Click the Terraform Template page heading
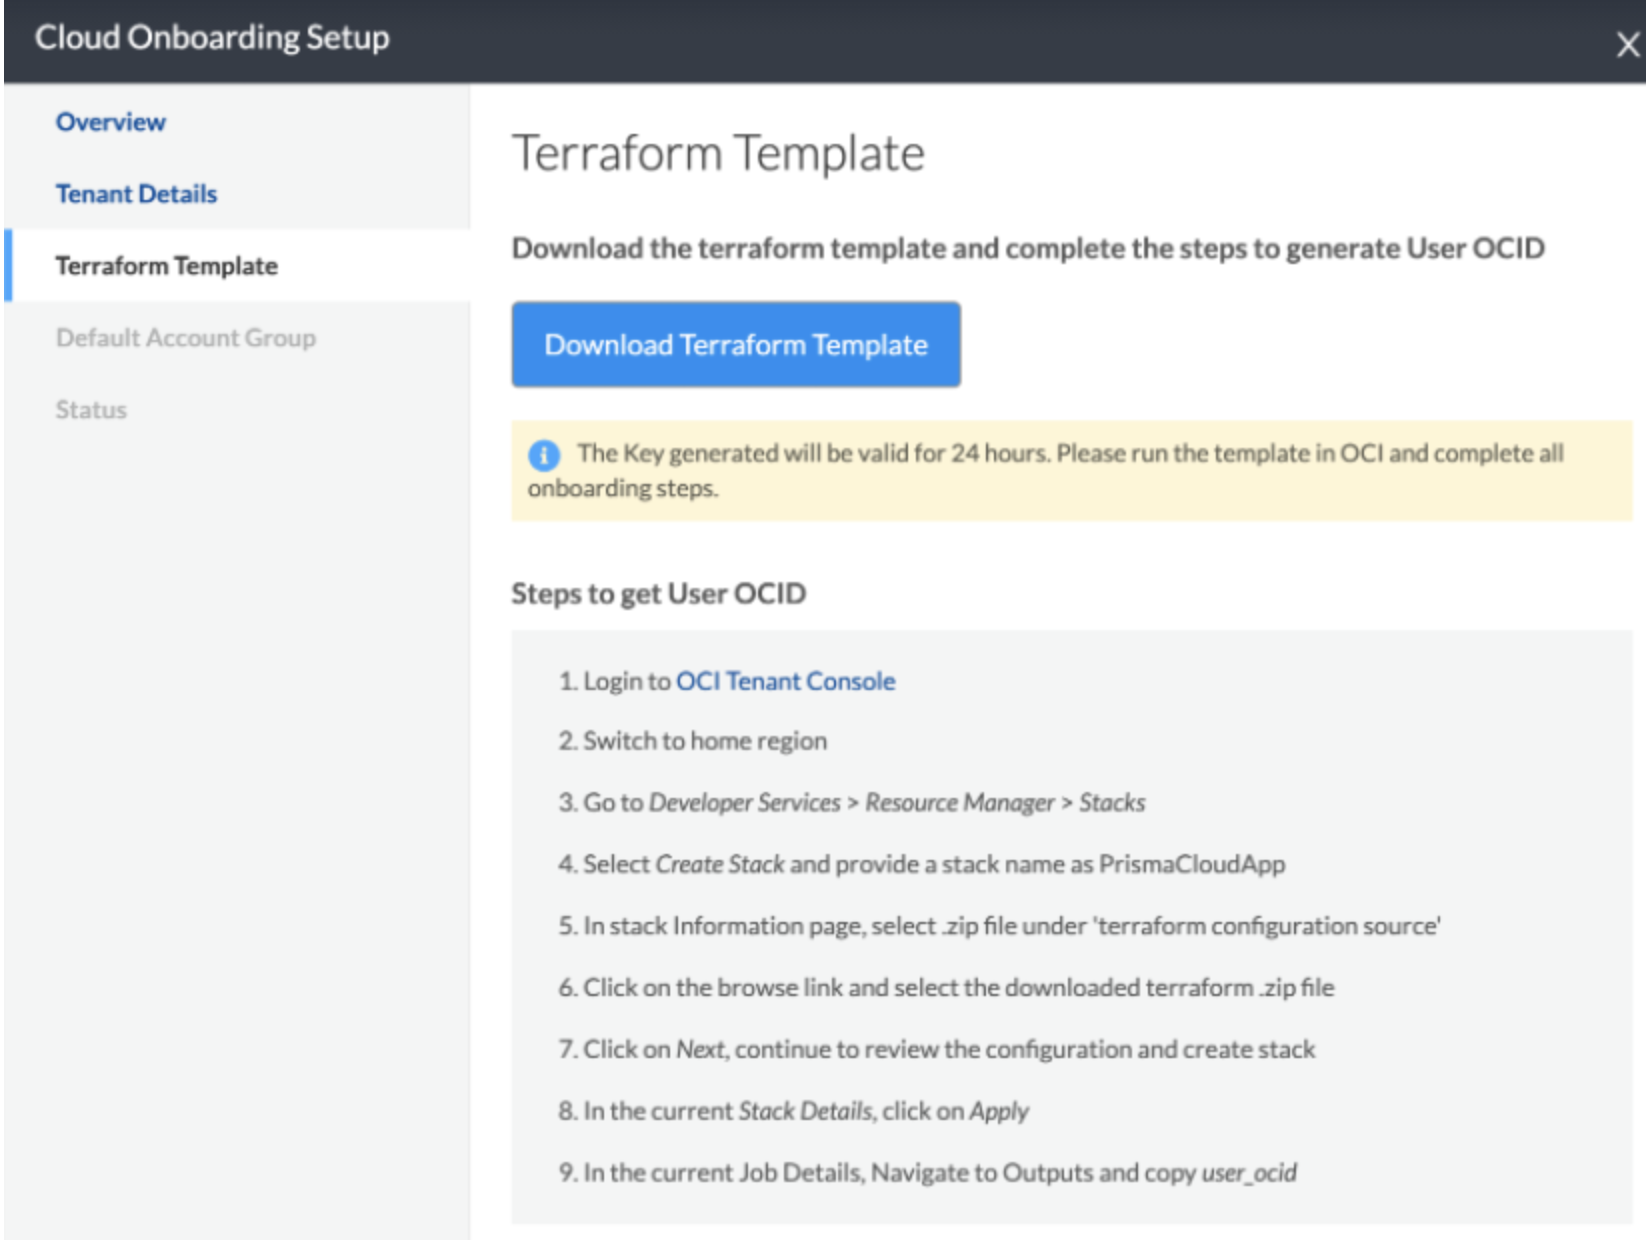Screen dimensions: 1646x1240 (718, 154)
